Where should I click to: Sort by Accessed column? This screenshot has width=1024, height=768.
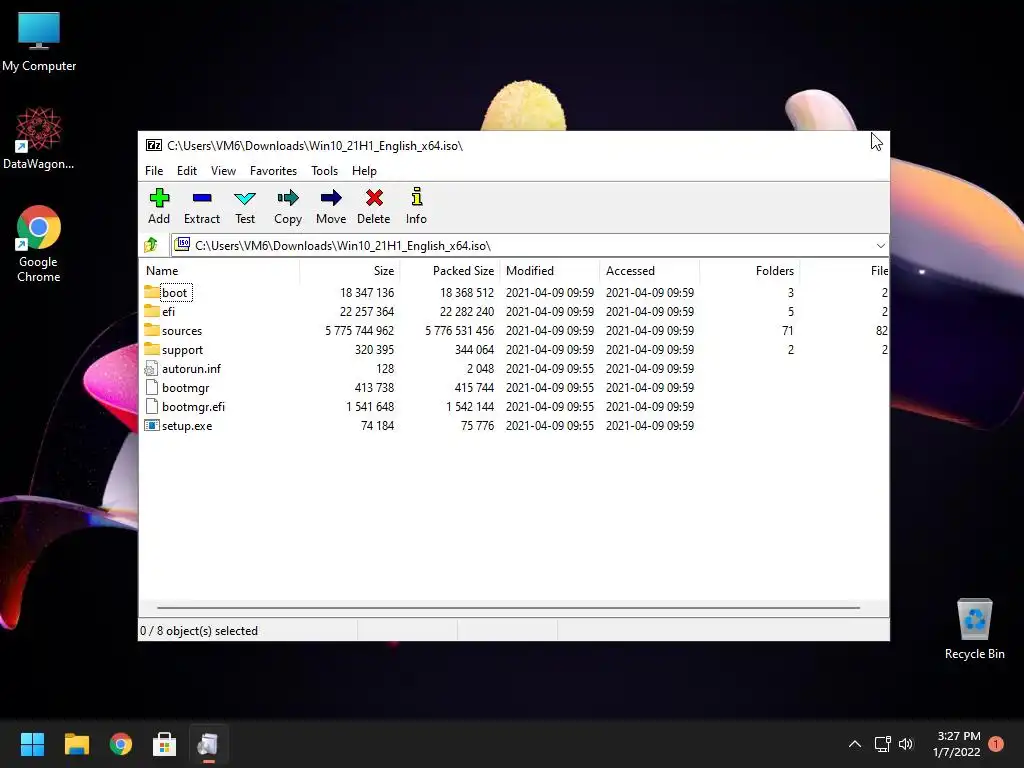point(650,270)
